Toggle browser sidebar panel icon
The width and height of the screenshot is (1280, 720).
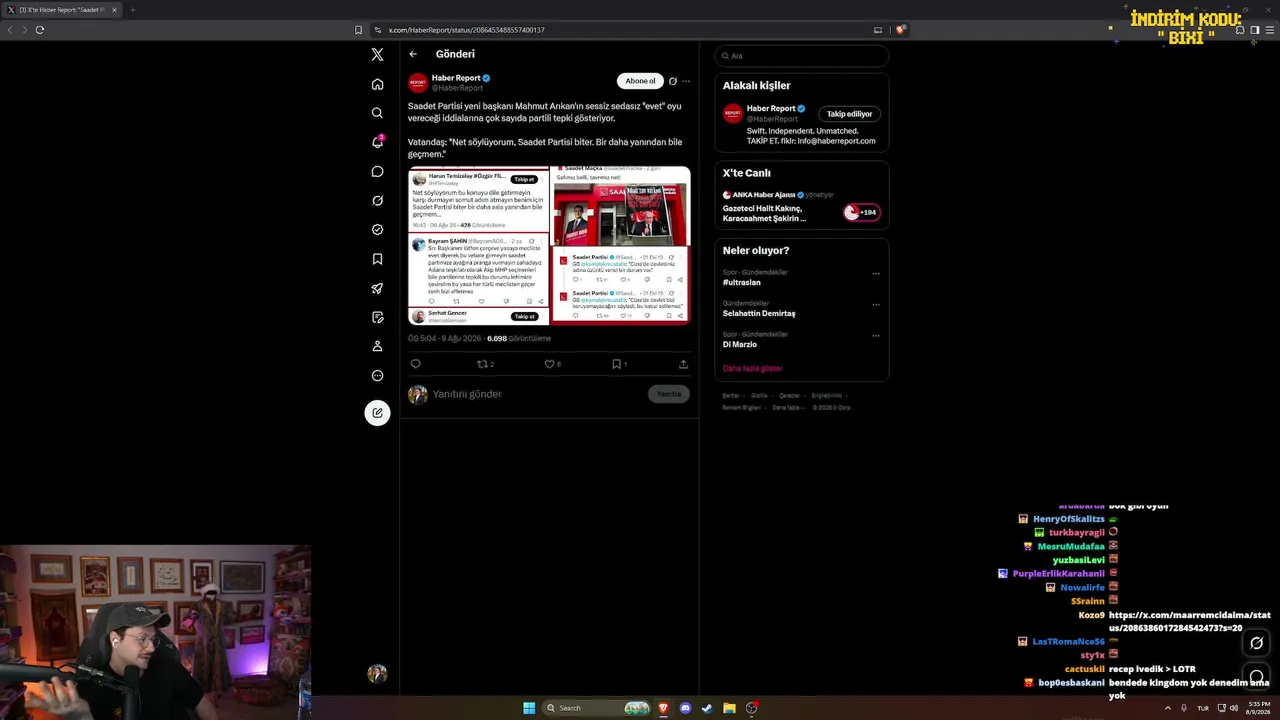point(1255,30)
